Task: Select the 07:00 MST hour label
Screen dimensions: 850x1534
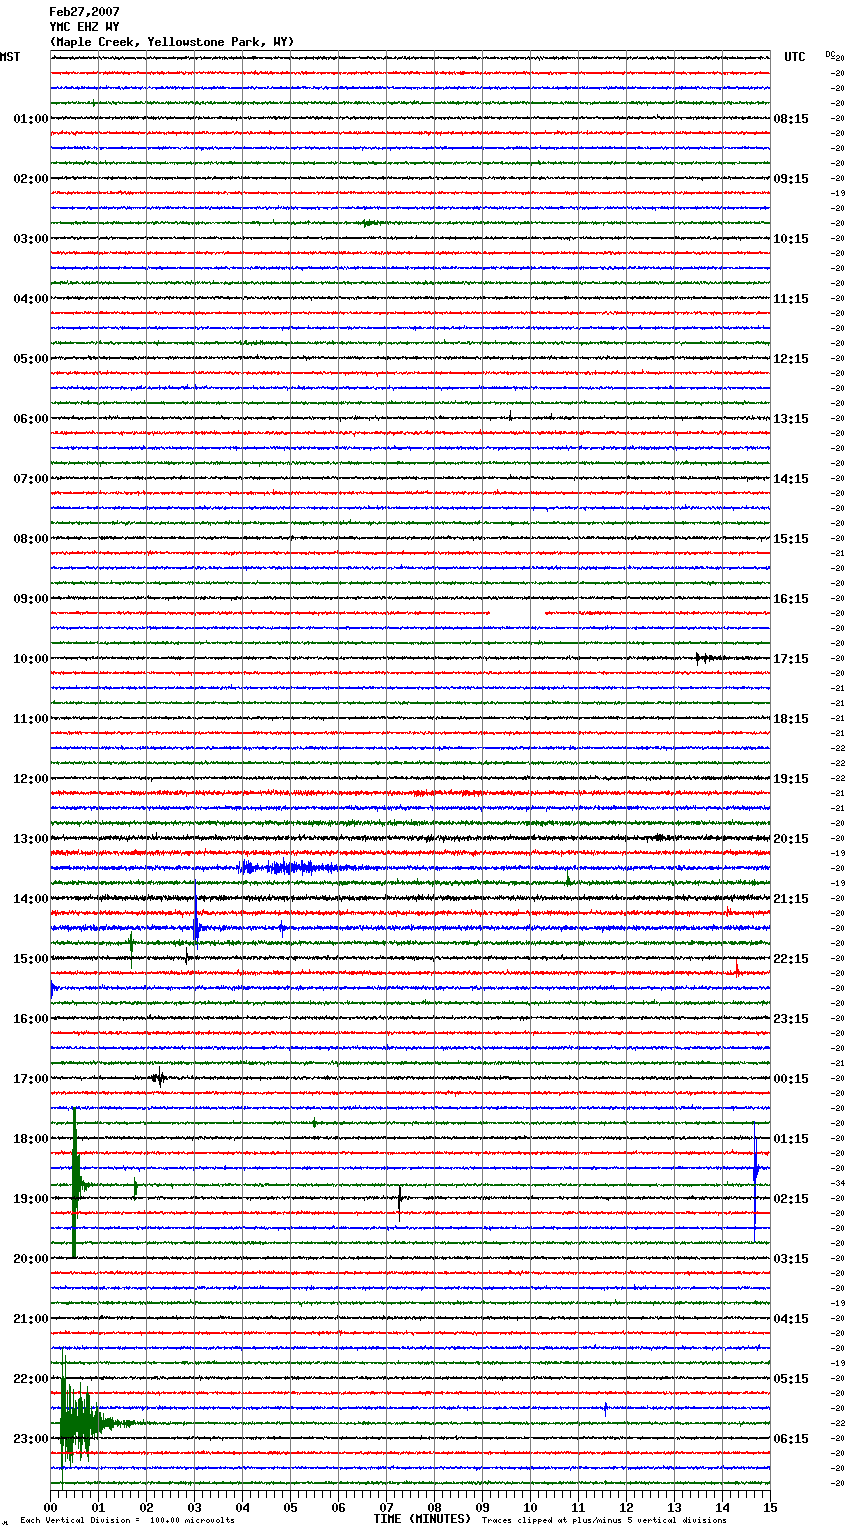Action: (31, 479)
